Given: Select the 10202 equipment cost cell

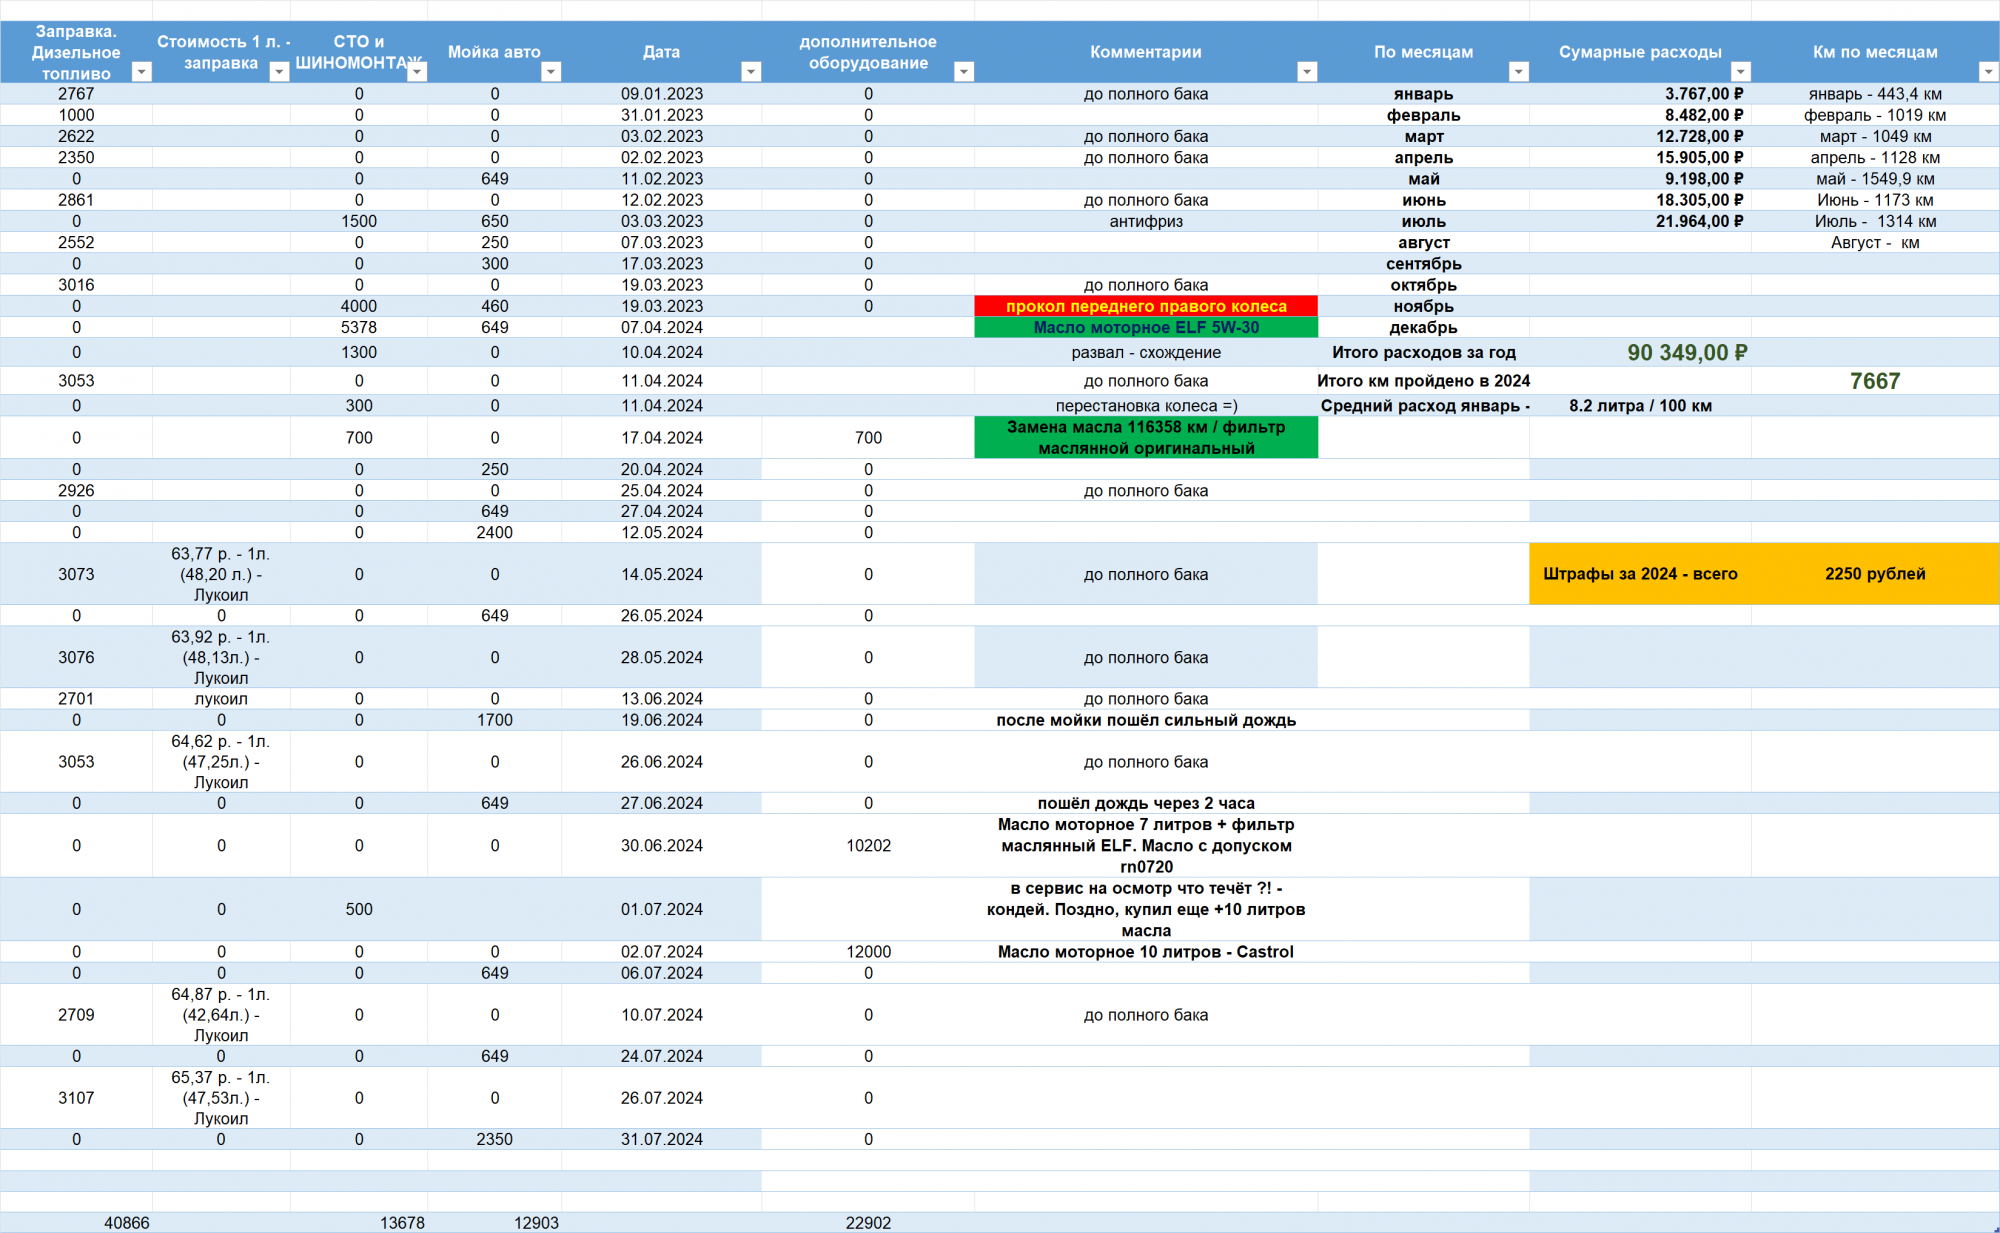Looking at the screenshot, I should (868, 846).
